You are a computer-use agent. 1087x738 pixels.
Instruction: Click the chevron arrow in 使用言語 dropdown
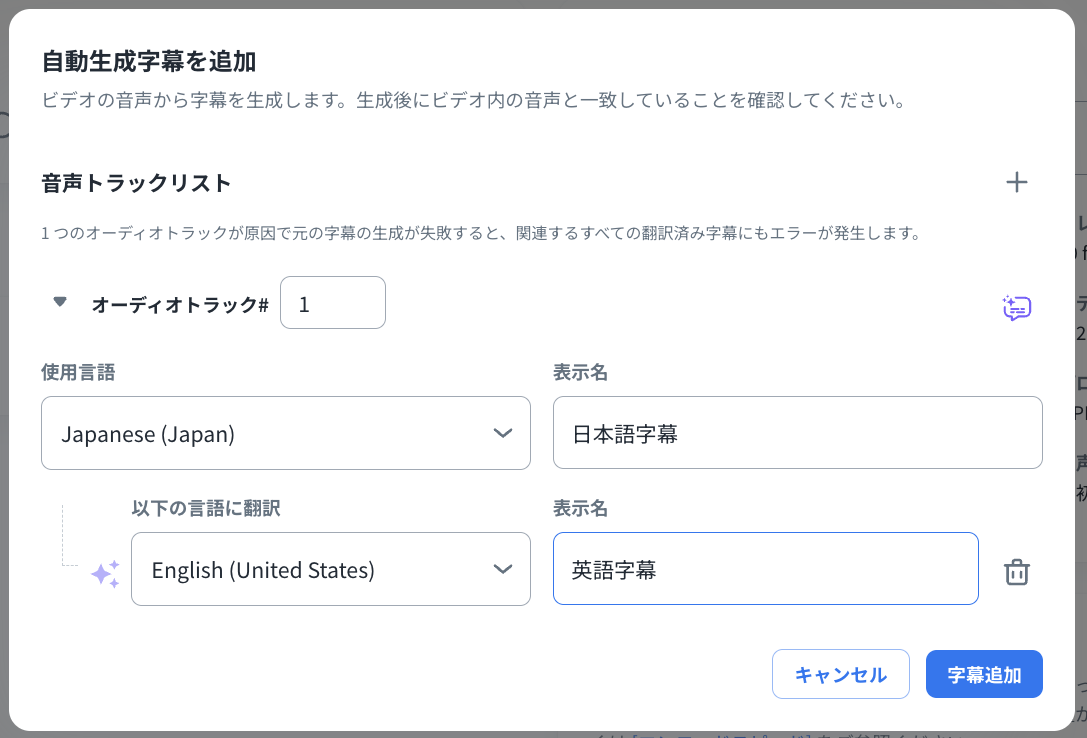coord(503,433)
